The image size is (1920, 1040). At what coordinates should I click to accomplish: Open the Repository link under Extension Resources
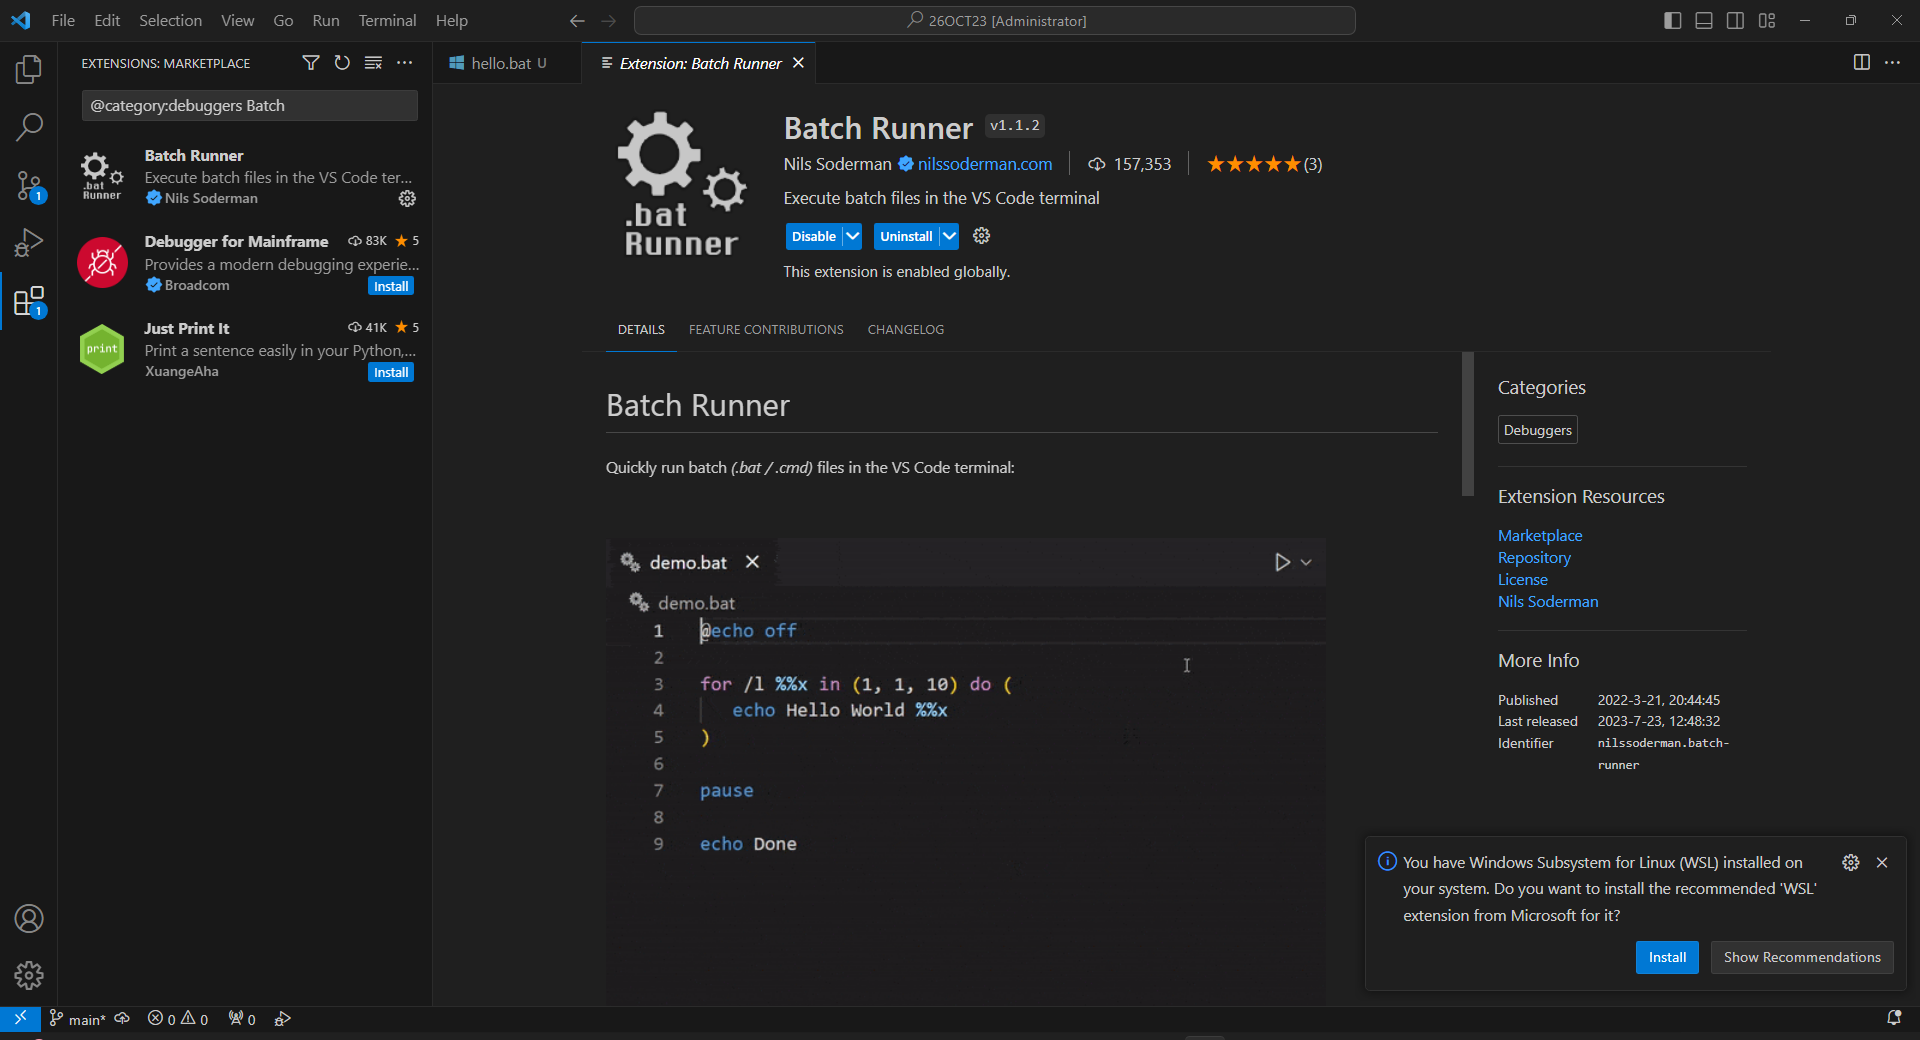point(1533,558)
